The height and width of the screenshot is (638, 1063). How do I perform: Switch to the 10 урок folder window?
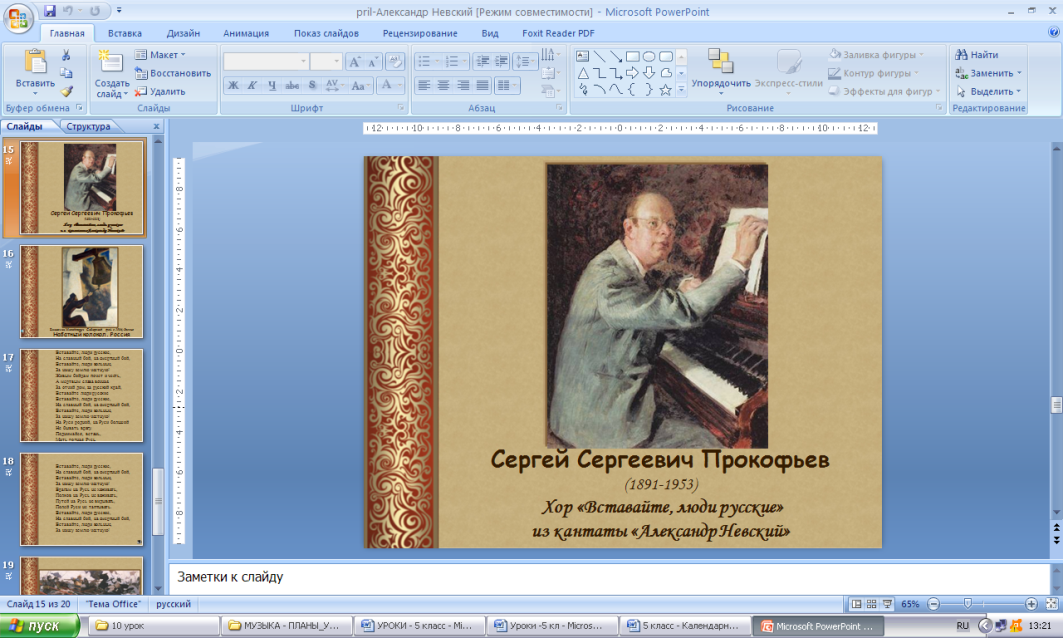[x=154, y=626]
